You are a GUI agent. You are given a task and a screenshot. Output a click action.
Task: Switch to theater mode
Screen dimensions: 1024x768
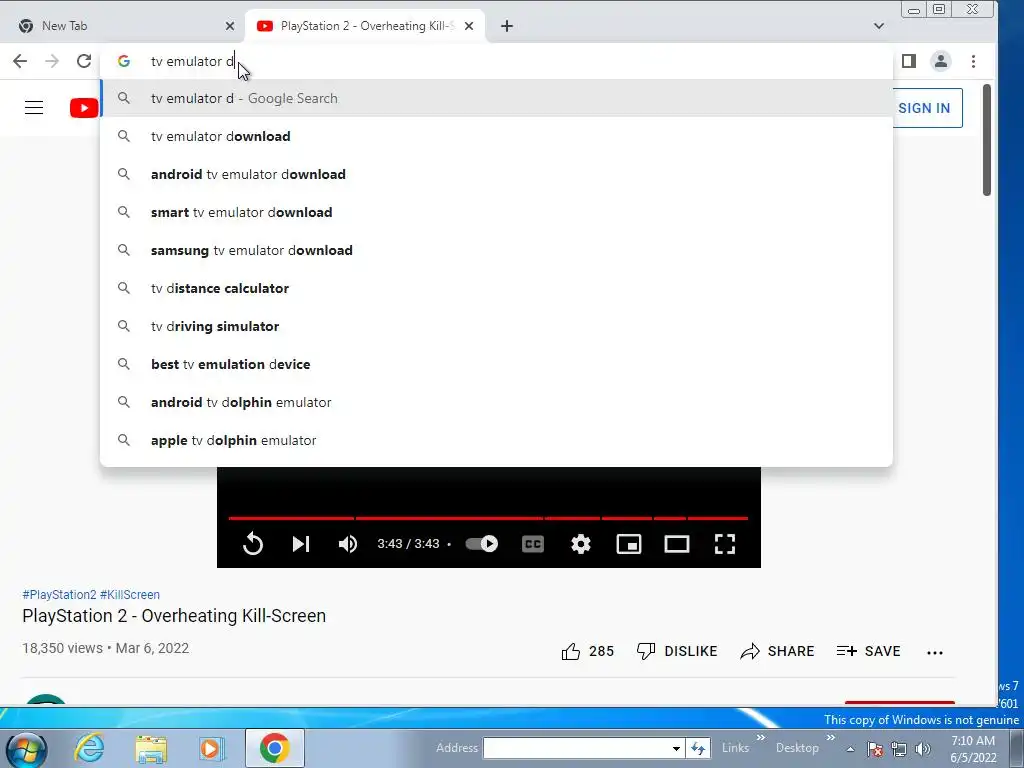pyautogui.click(x=677, y=544)
